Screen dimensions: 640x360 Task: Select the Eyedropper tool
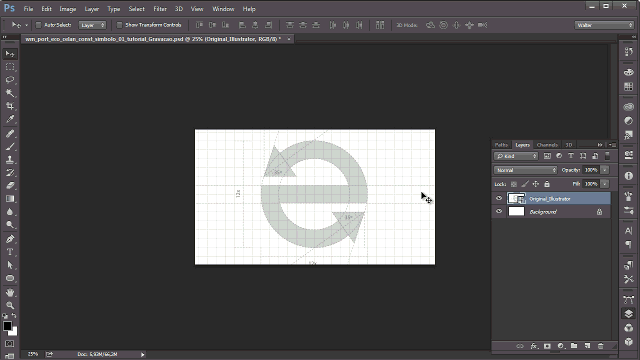[10, 119]
